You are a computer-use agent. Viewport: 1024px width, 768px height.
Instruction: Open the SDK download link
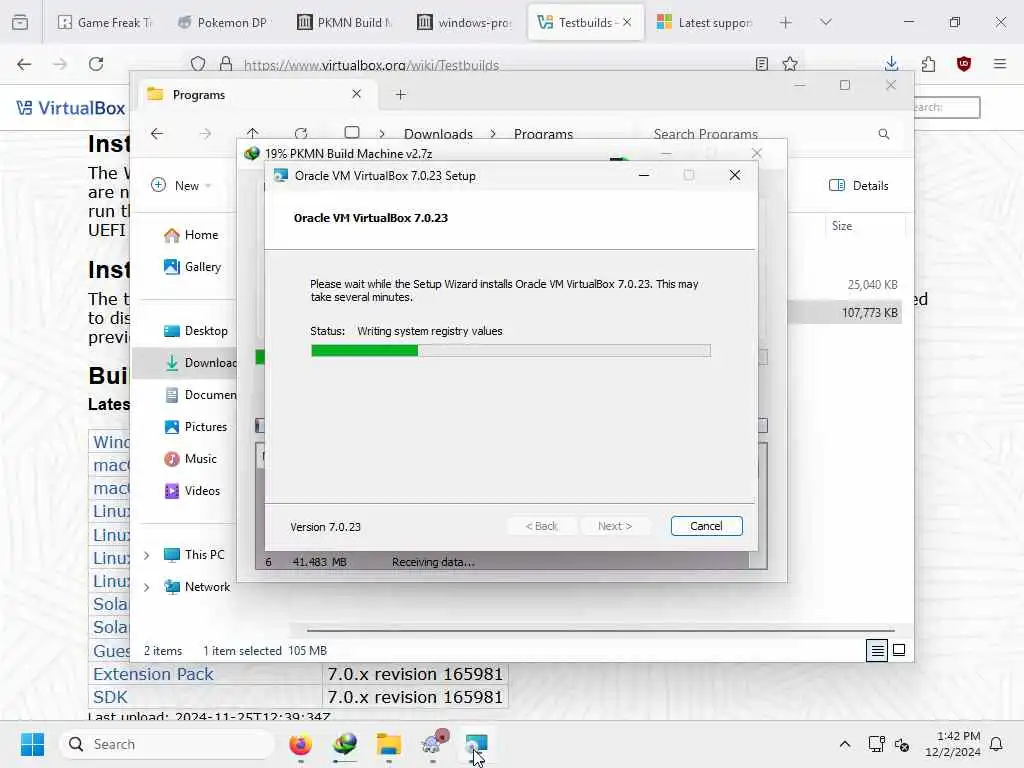pos(110,697)
